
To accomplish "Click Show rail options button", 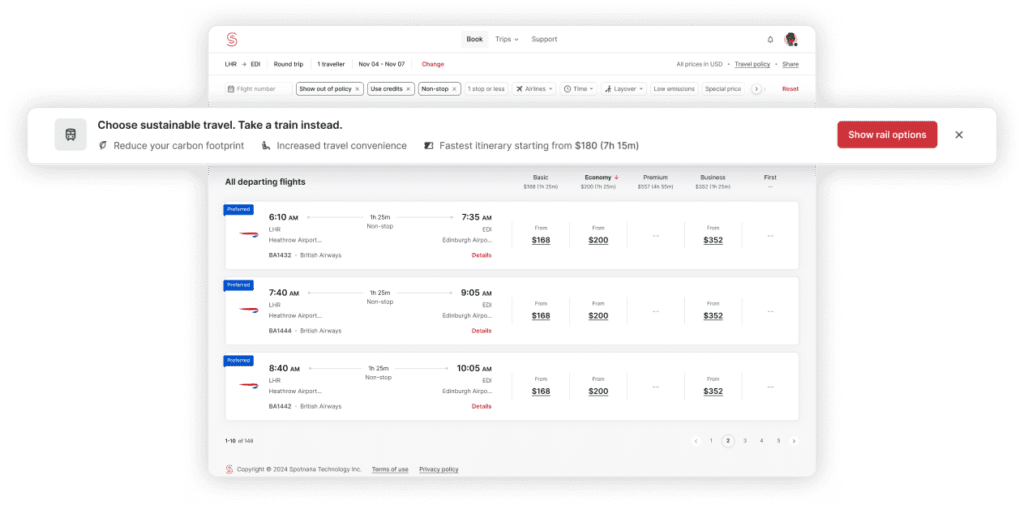I will [886, 135].
